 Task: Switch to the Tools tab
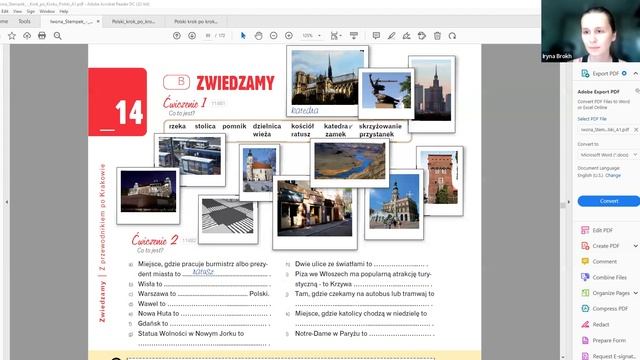(24, 21)
